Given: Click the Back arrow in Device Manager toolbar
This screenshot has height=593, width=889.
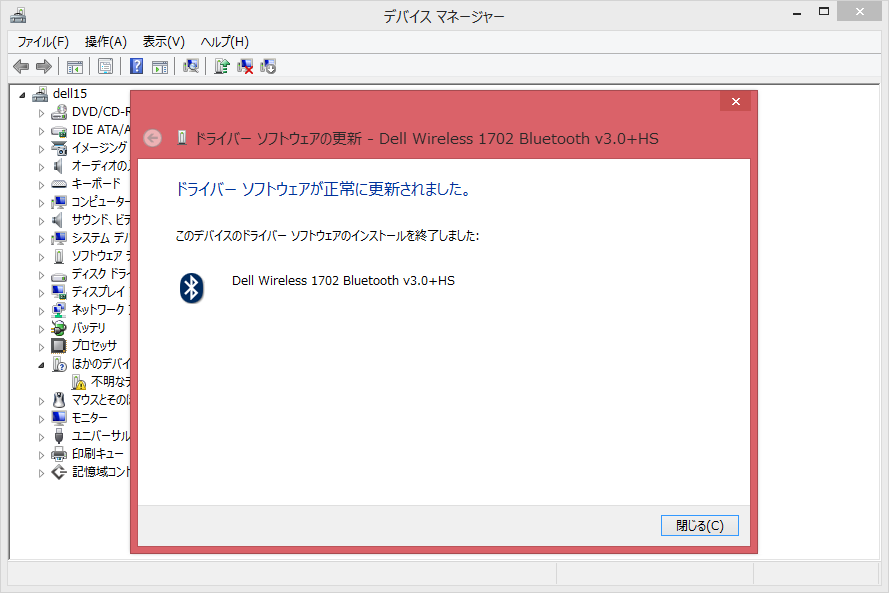Looking at the screenshot, I should [21, 67].
